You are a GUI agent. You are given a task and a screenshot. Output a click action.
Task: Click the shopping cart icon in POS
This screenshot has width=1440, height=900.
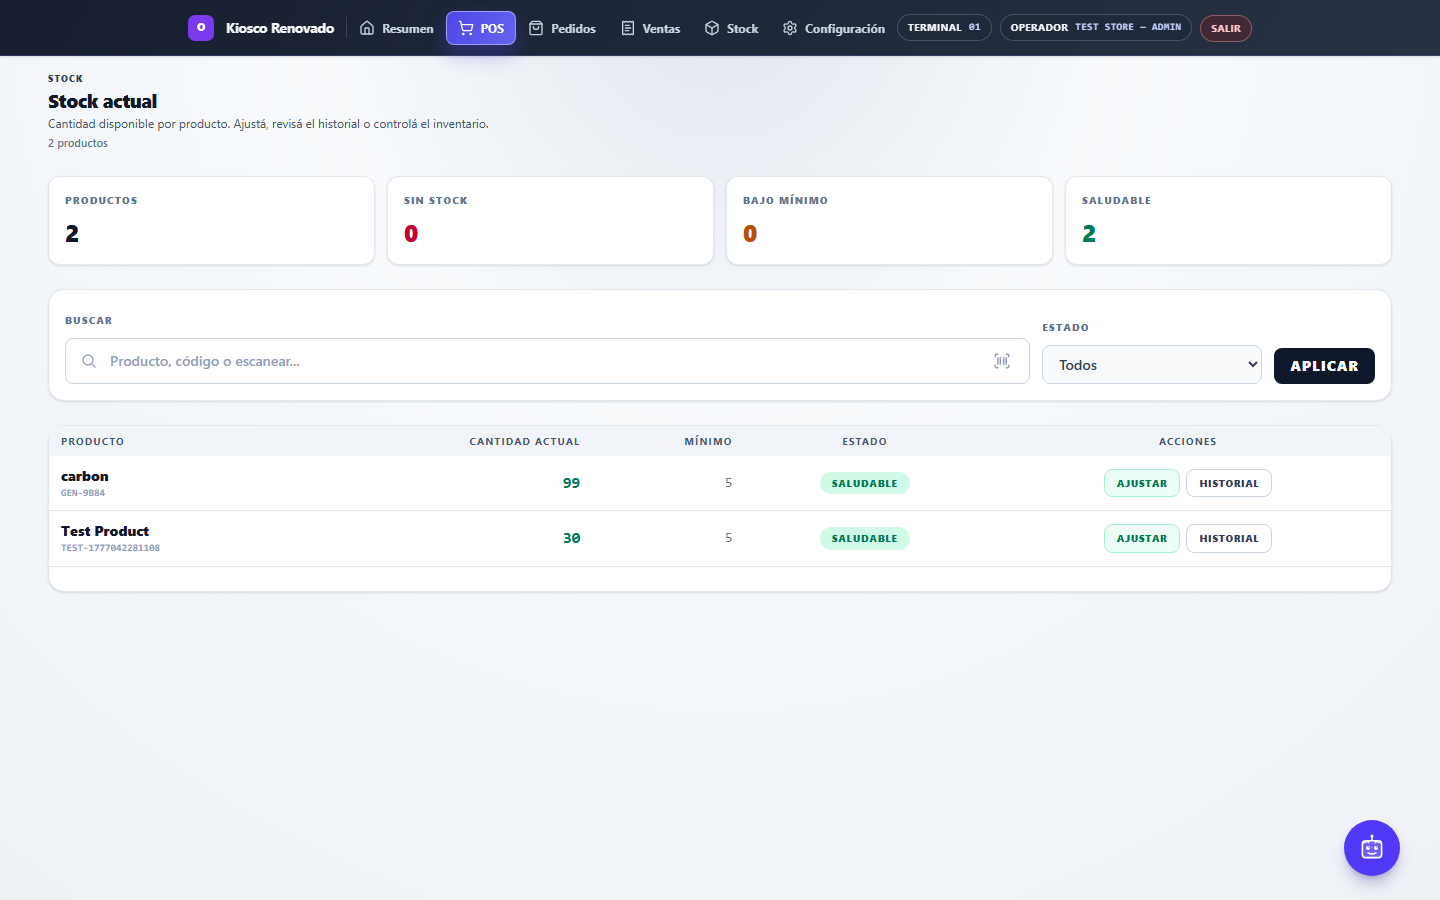pos(466,28)
